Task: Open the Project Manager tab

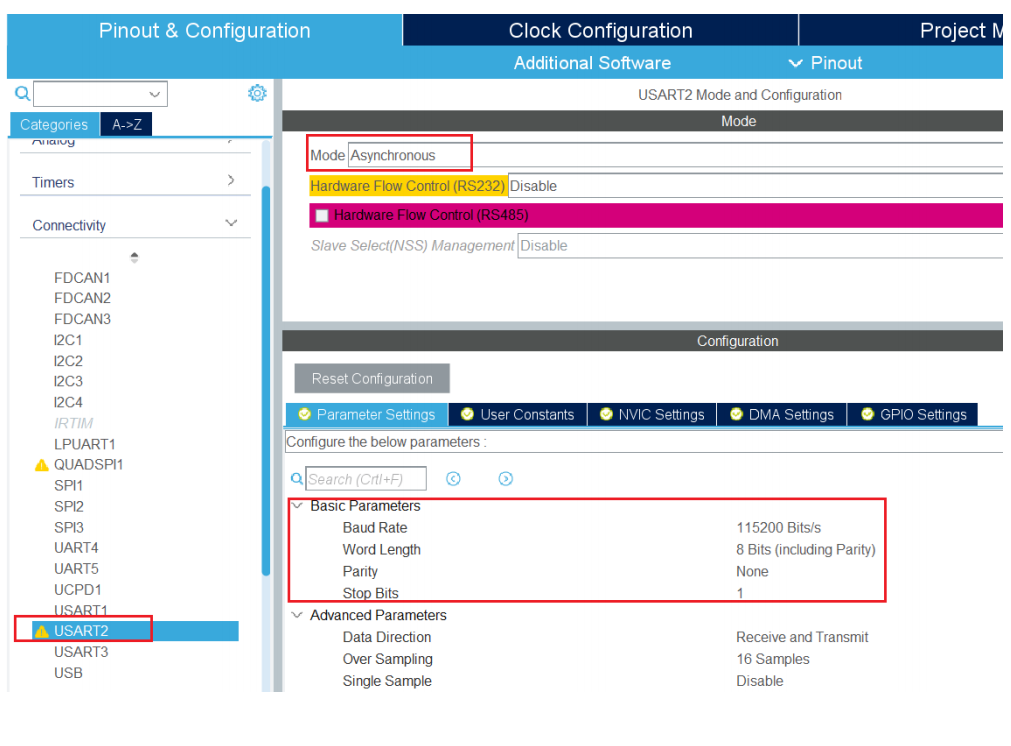Action: [x=901, y=30]
